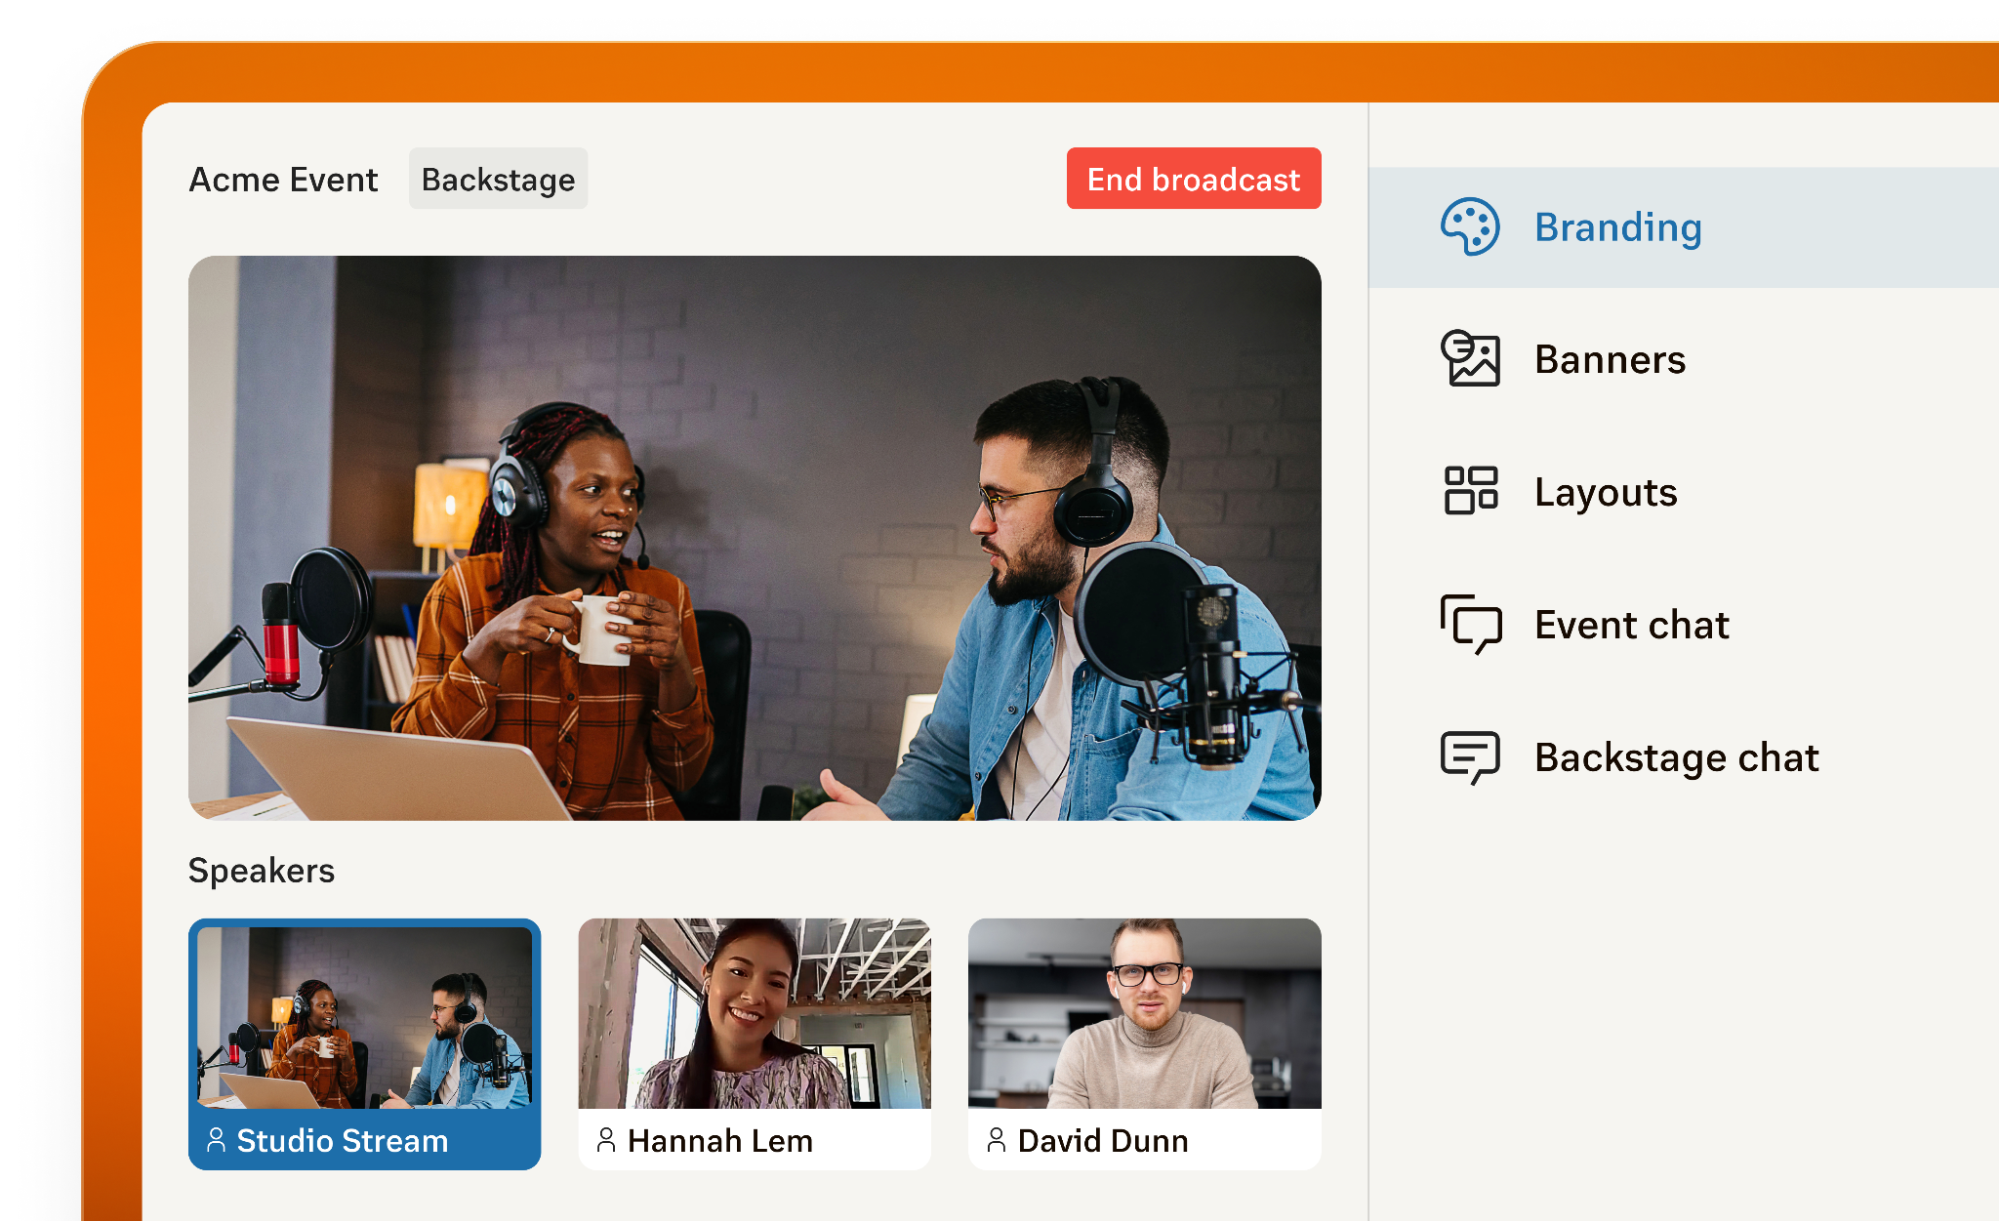Open the Branding menu item
Image resolution: width=1999 pixels, height=1222 pixels.
(x=1617, y=227)
